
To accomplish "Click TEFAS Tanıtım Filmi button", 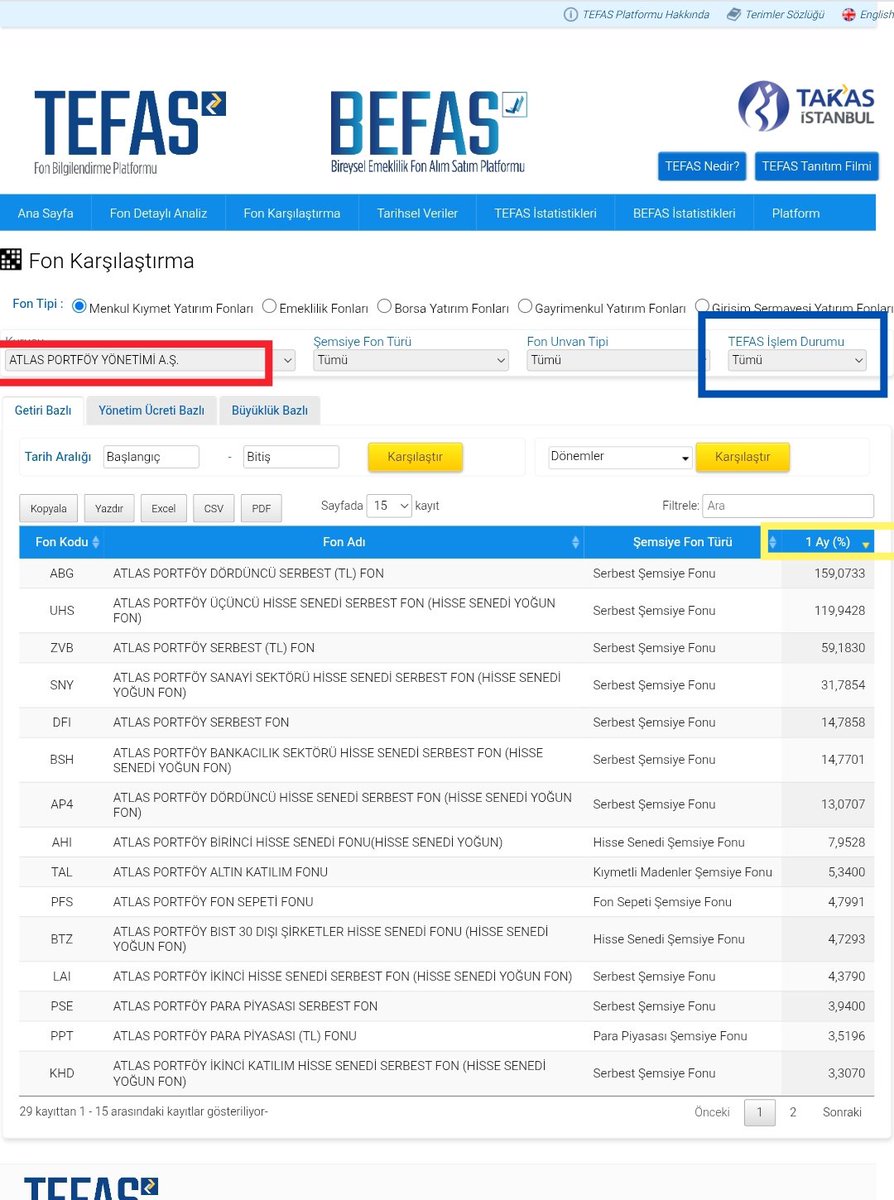I will tap(817, 166).
